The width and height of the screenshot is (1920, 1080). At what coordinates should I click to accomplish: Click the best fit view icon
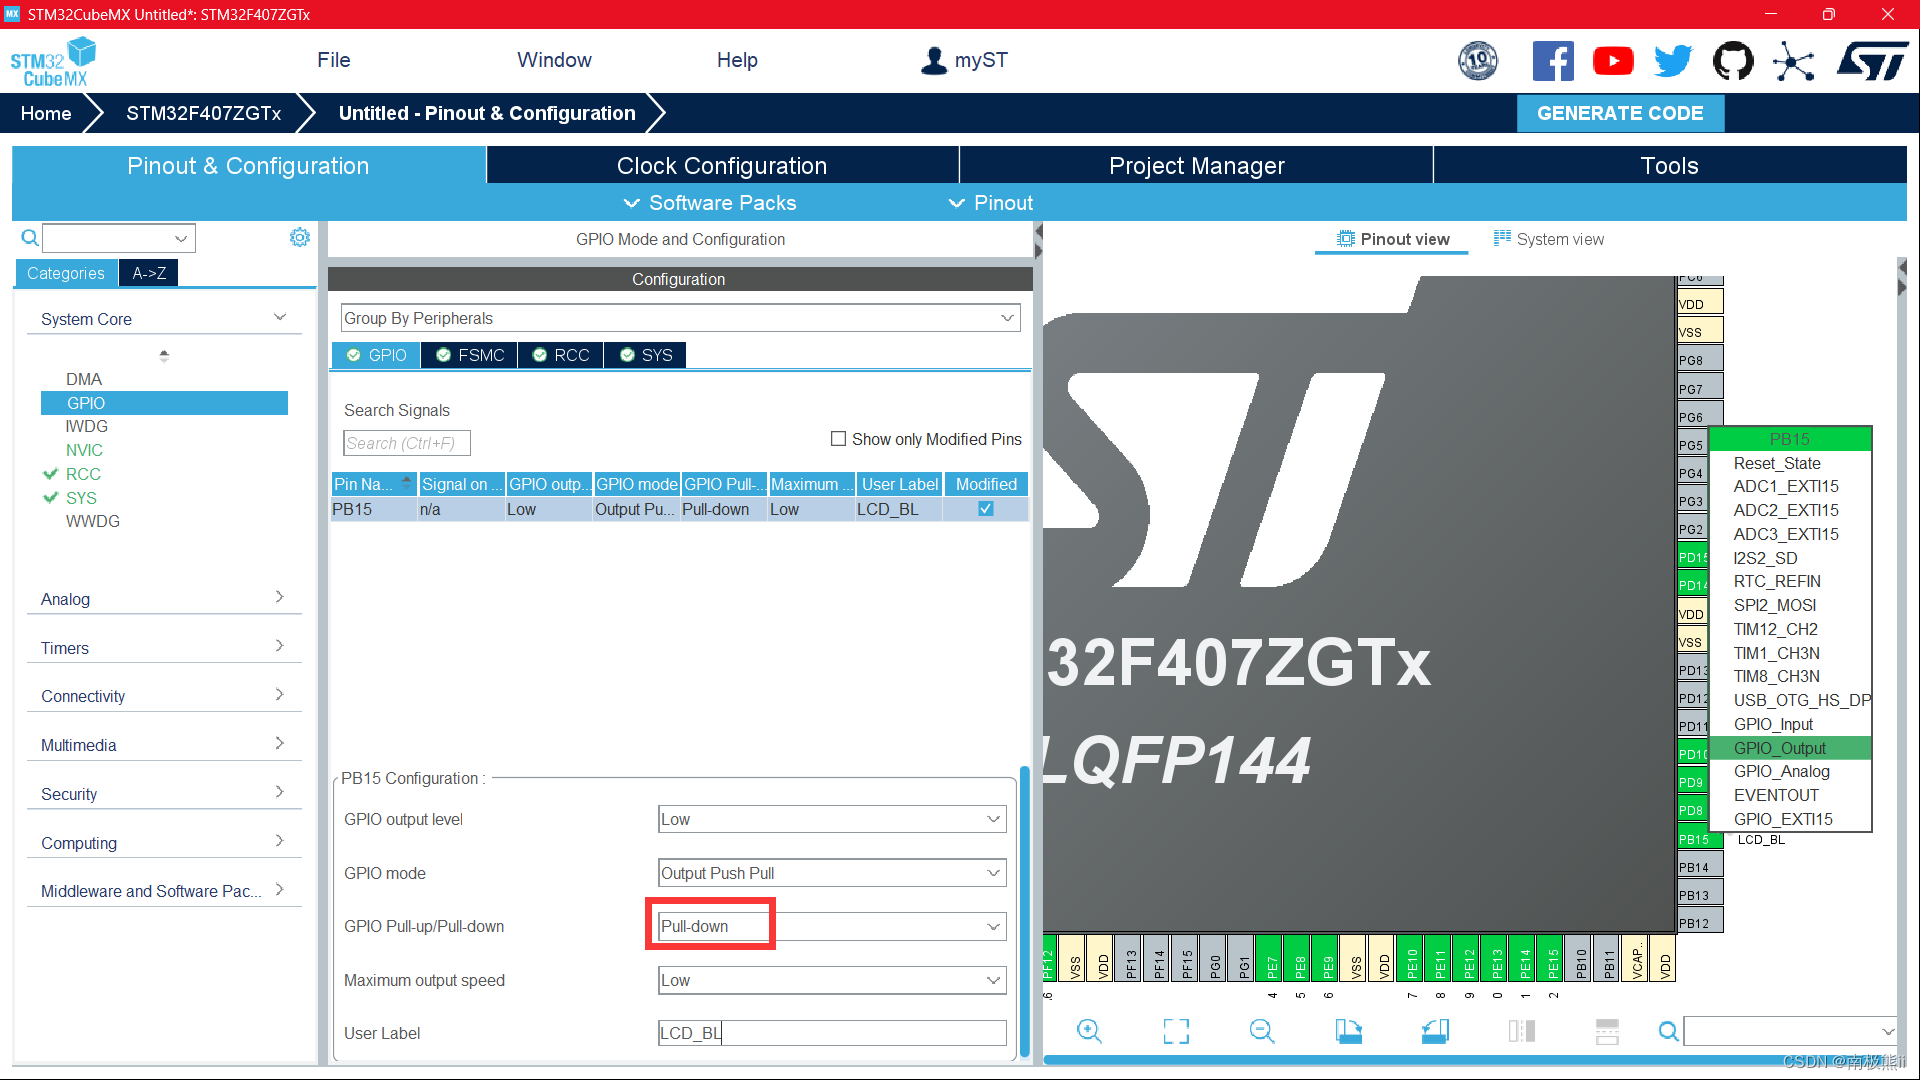click(1176, 1030)
